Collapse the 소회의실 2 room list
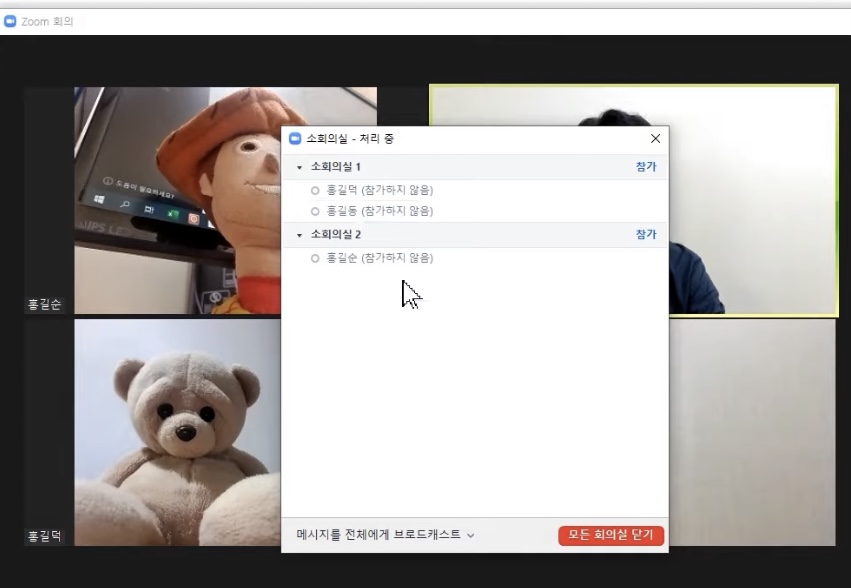Image resolution: width=851 pixels, height=588 pixels. click(299, 236)
